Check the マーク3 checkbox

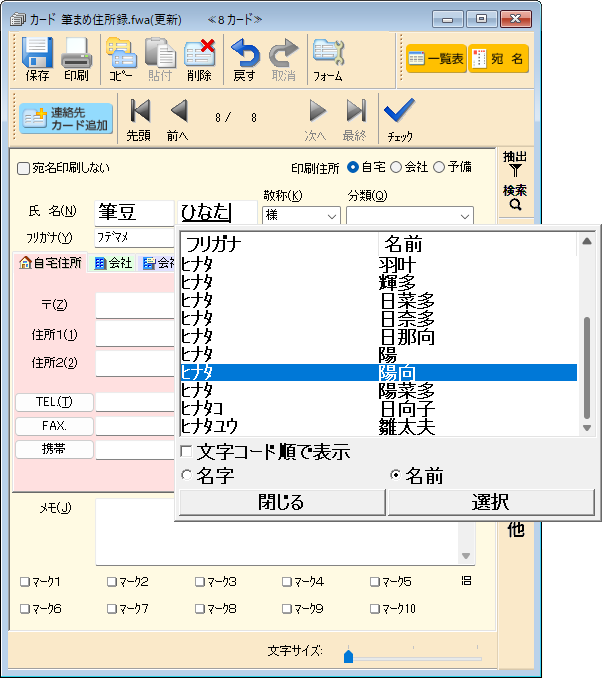click(x=199, y=582)
